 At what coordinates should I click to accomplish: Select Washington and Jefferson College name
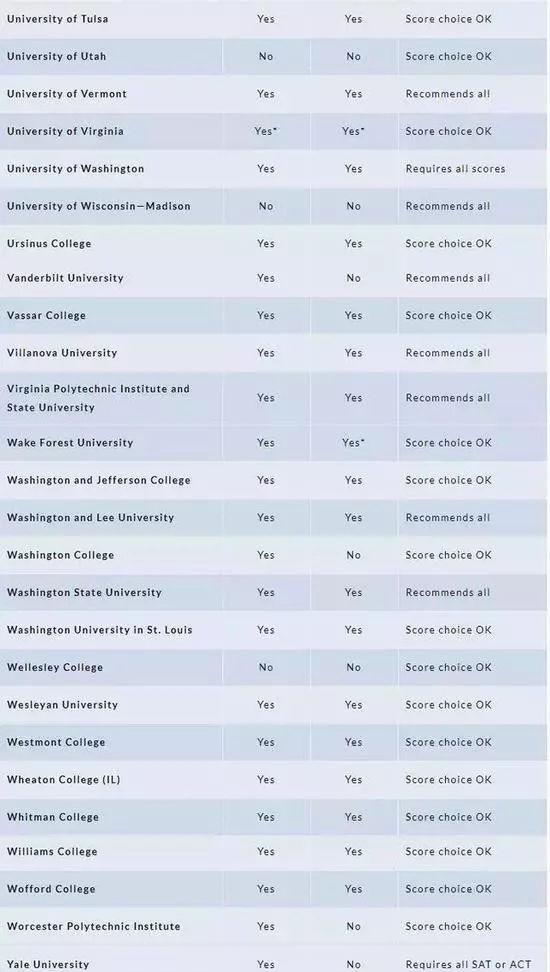tap(99, 480)
